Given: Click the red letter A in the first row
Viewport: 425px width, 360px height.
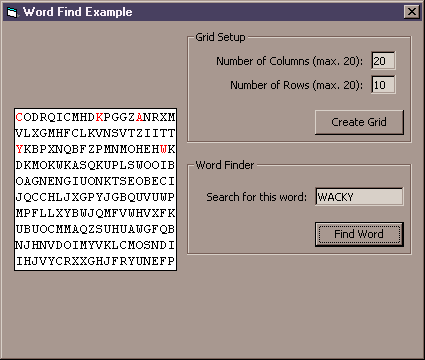Looking at the screenshot, I should click(139, 117).
